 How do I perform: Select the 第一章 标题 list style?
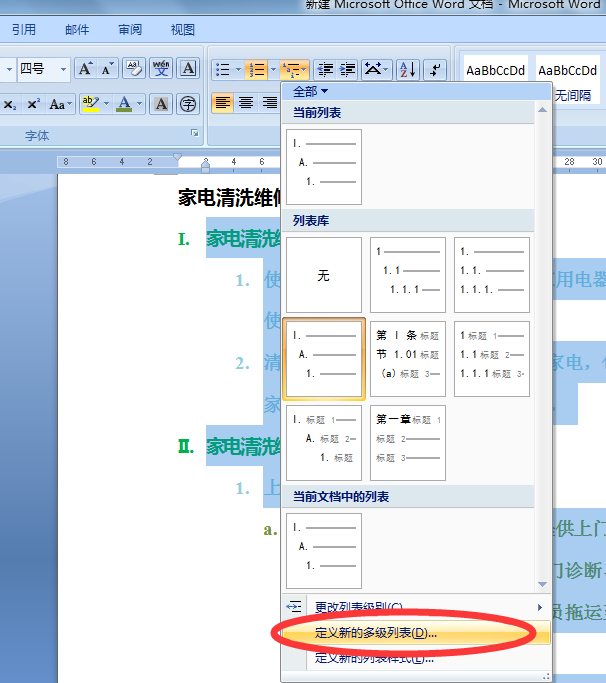click(408, 443)
